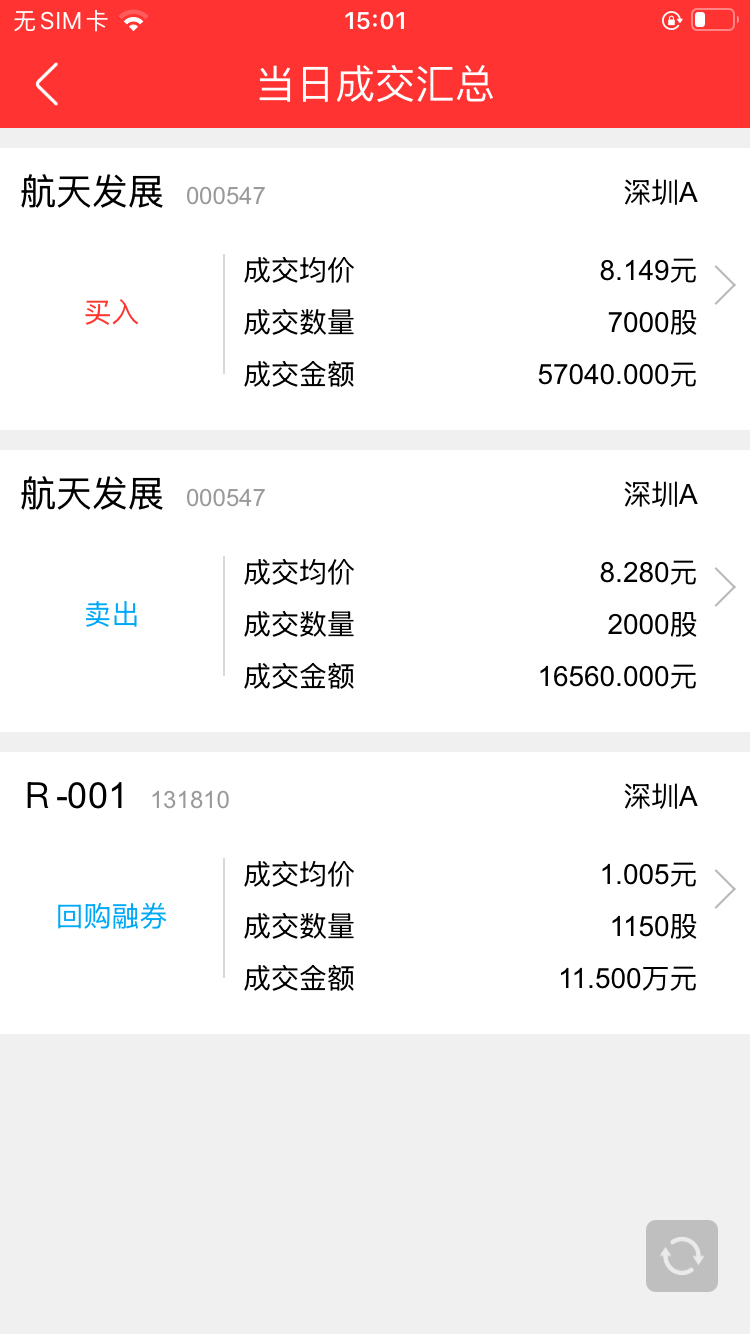Tap the battery indicator icon
The width and height of the screenshot is (750, 1334).
click(714, 20)
